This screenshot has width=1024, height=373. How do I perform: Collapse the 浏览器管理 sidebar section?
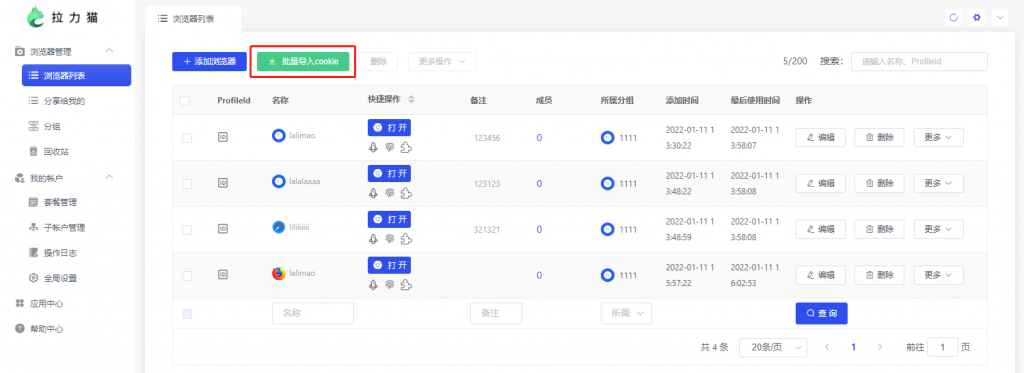coord(110,50)
